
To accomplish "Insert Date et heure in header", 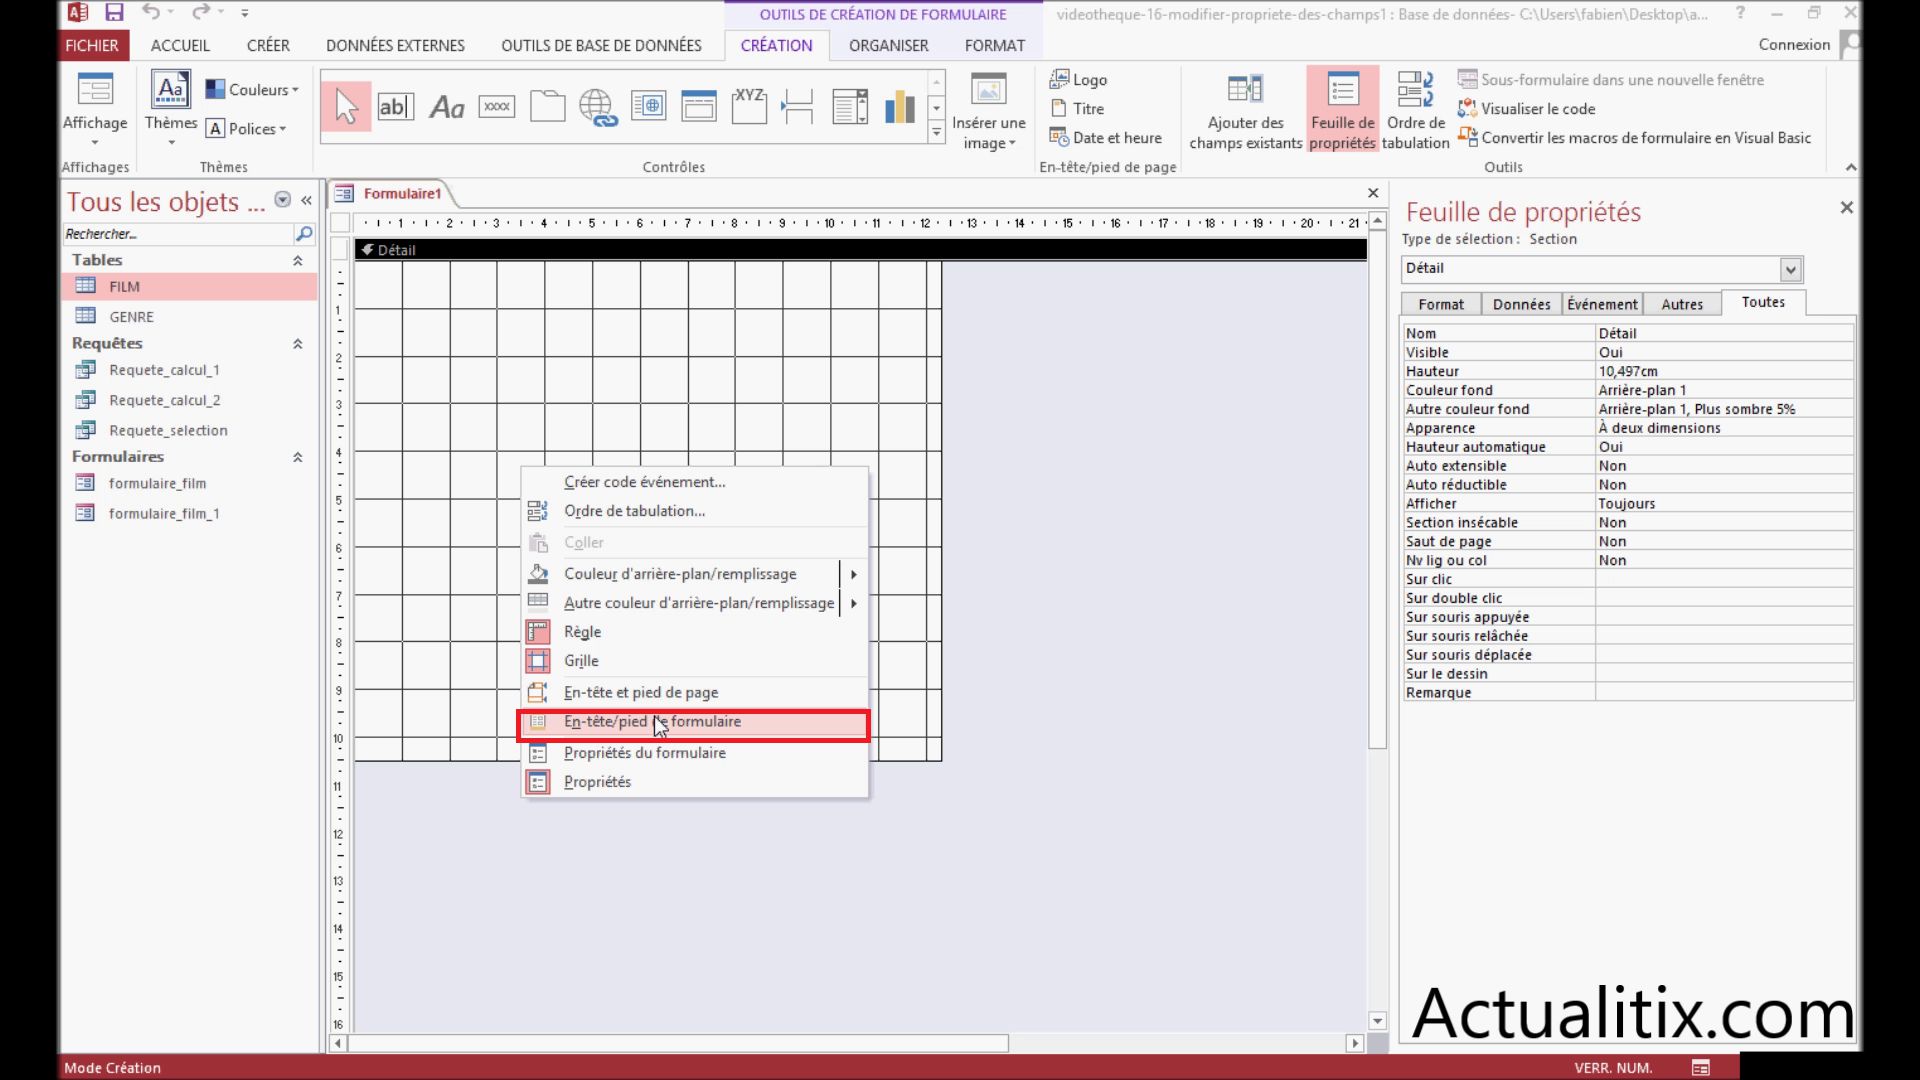I will pos(1106,138).
